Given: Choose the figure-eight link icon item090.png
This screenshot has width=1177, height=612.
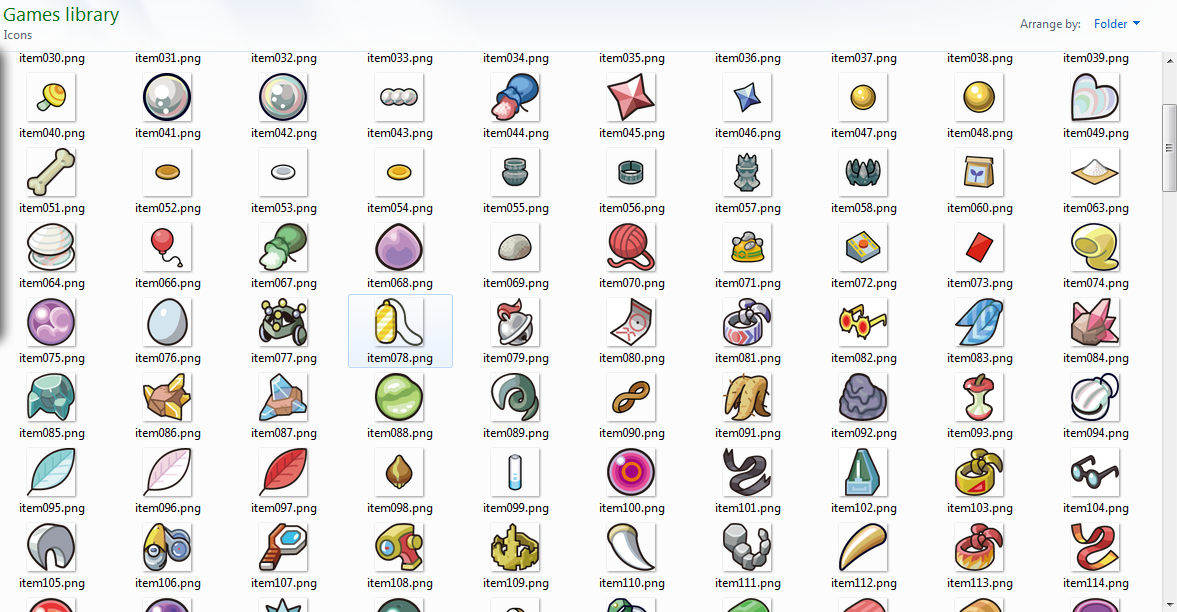Looking at the screenshot, I should point(631,397).
